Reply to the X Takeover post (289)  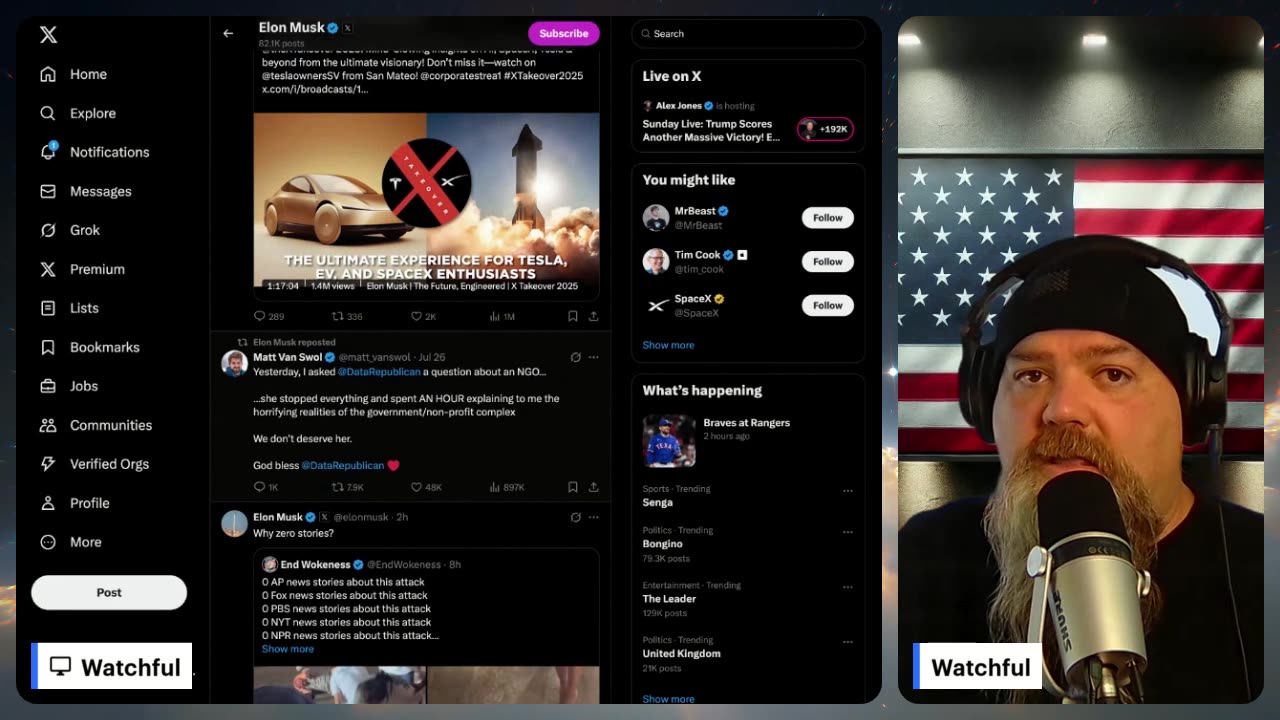point(269,316)
